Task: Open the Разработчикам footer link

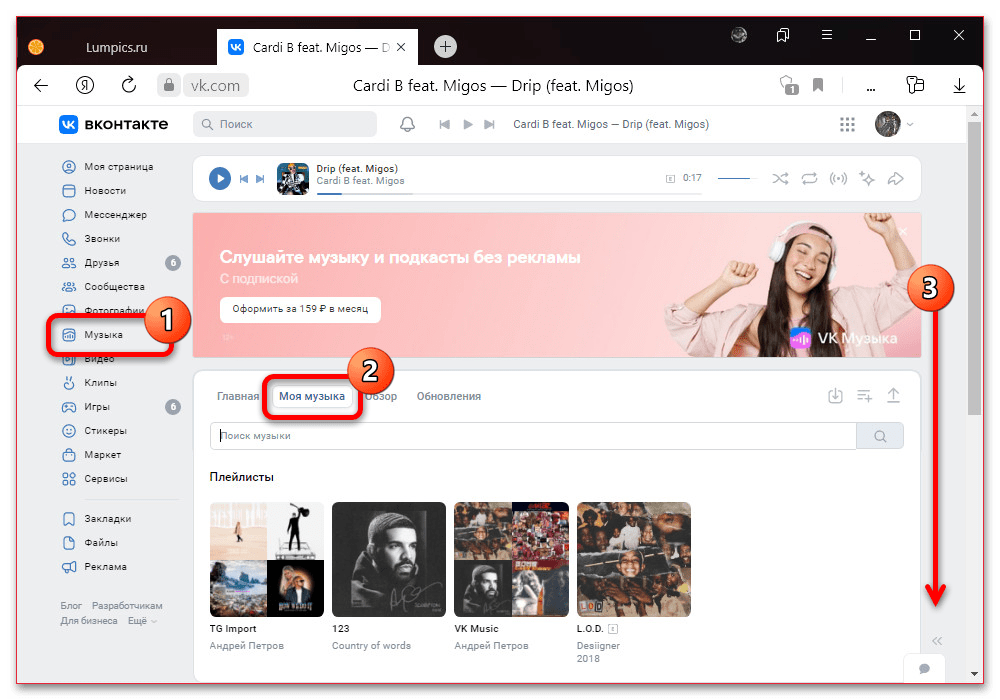Action: tap(127, 606)
